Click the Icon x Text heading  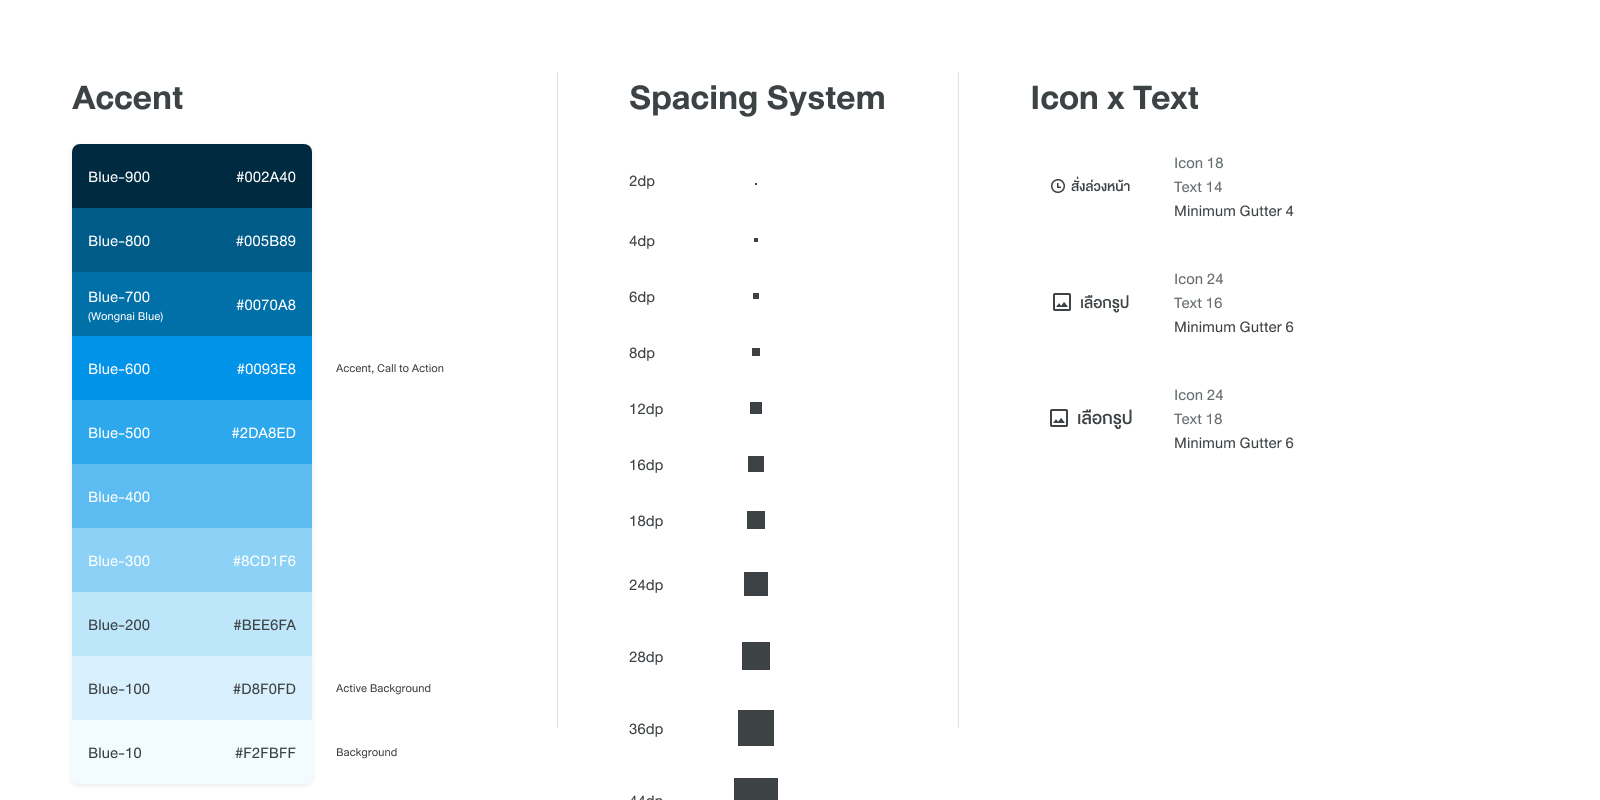1114,98
